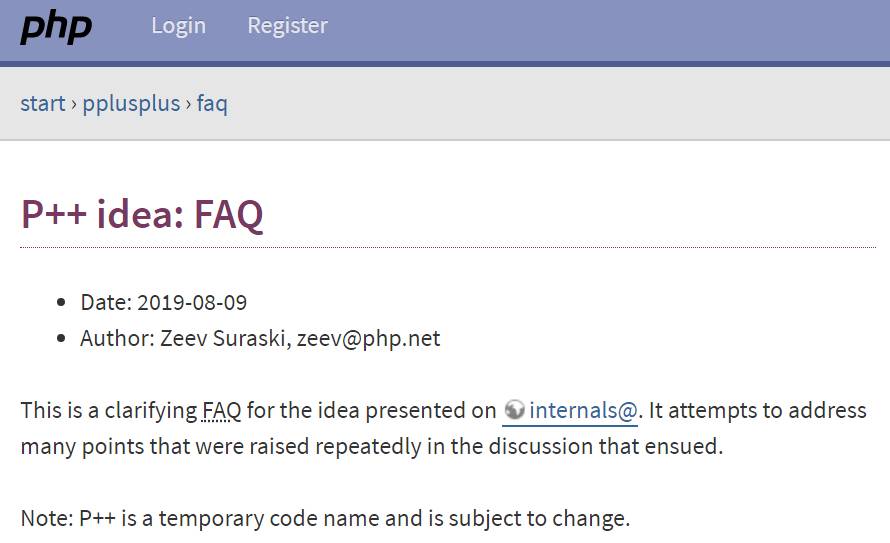Go to the start breadcrumb
Screen dimensions: 890x543
coord(43,103)
